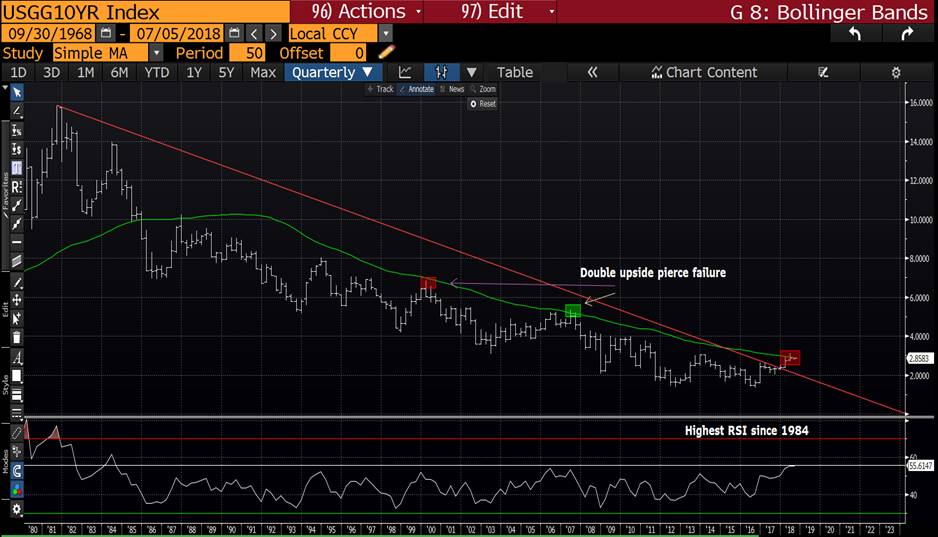The height and width of the screenshot is (537, 938).
Task: Click the Period input field
Action: point(249,52)
